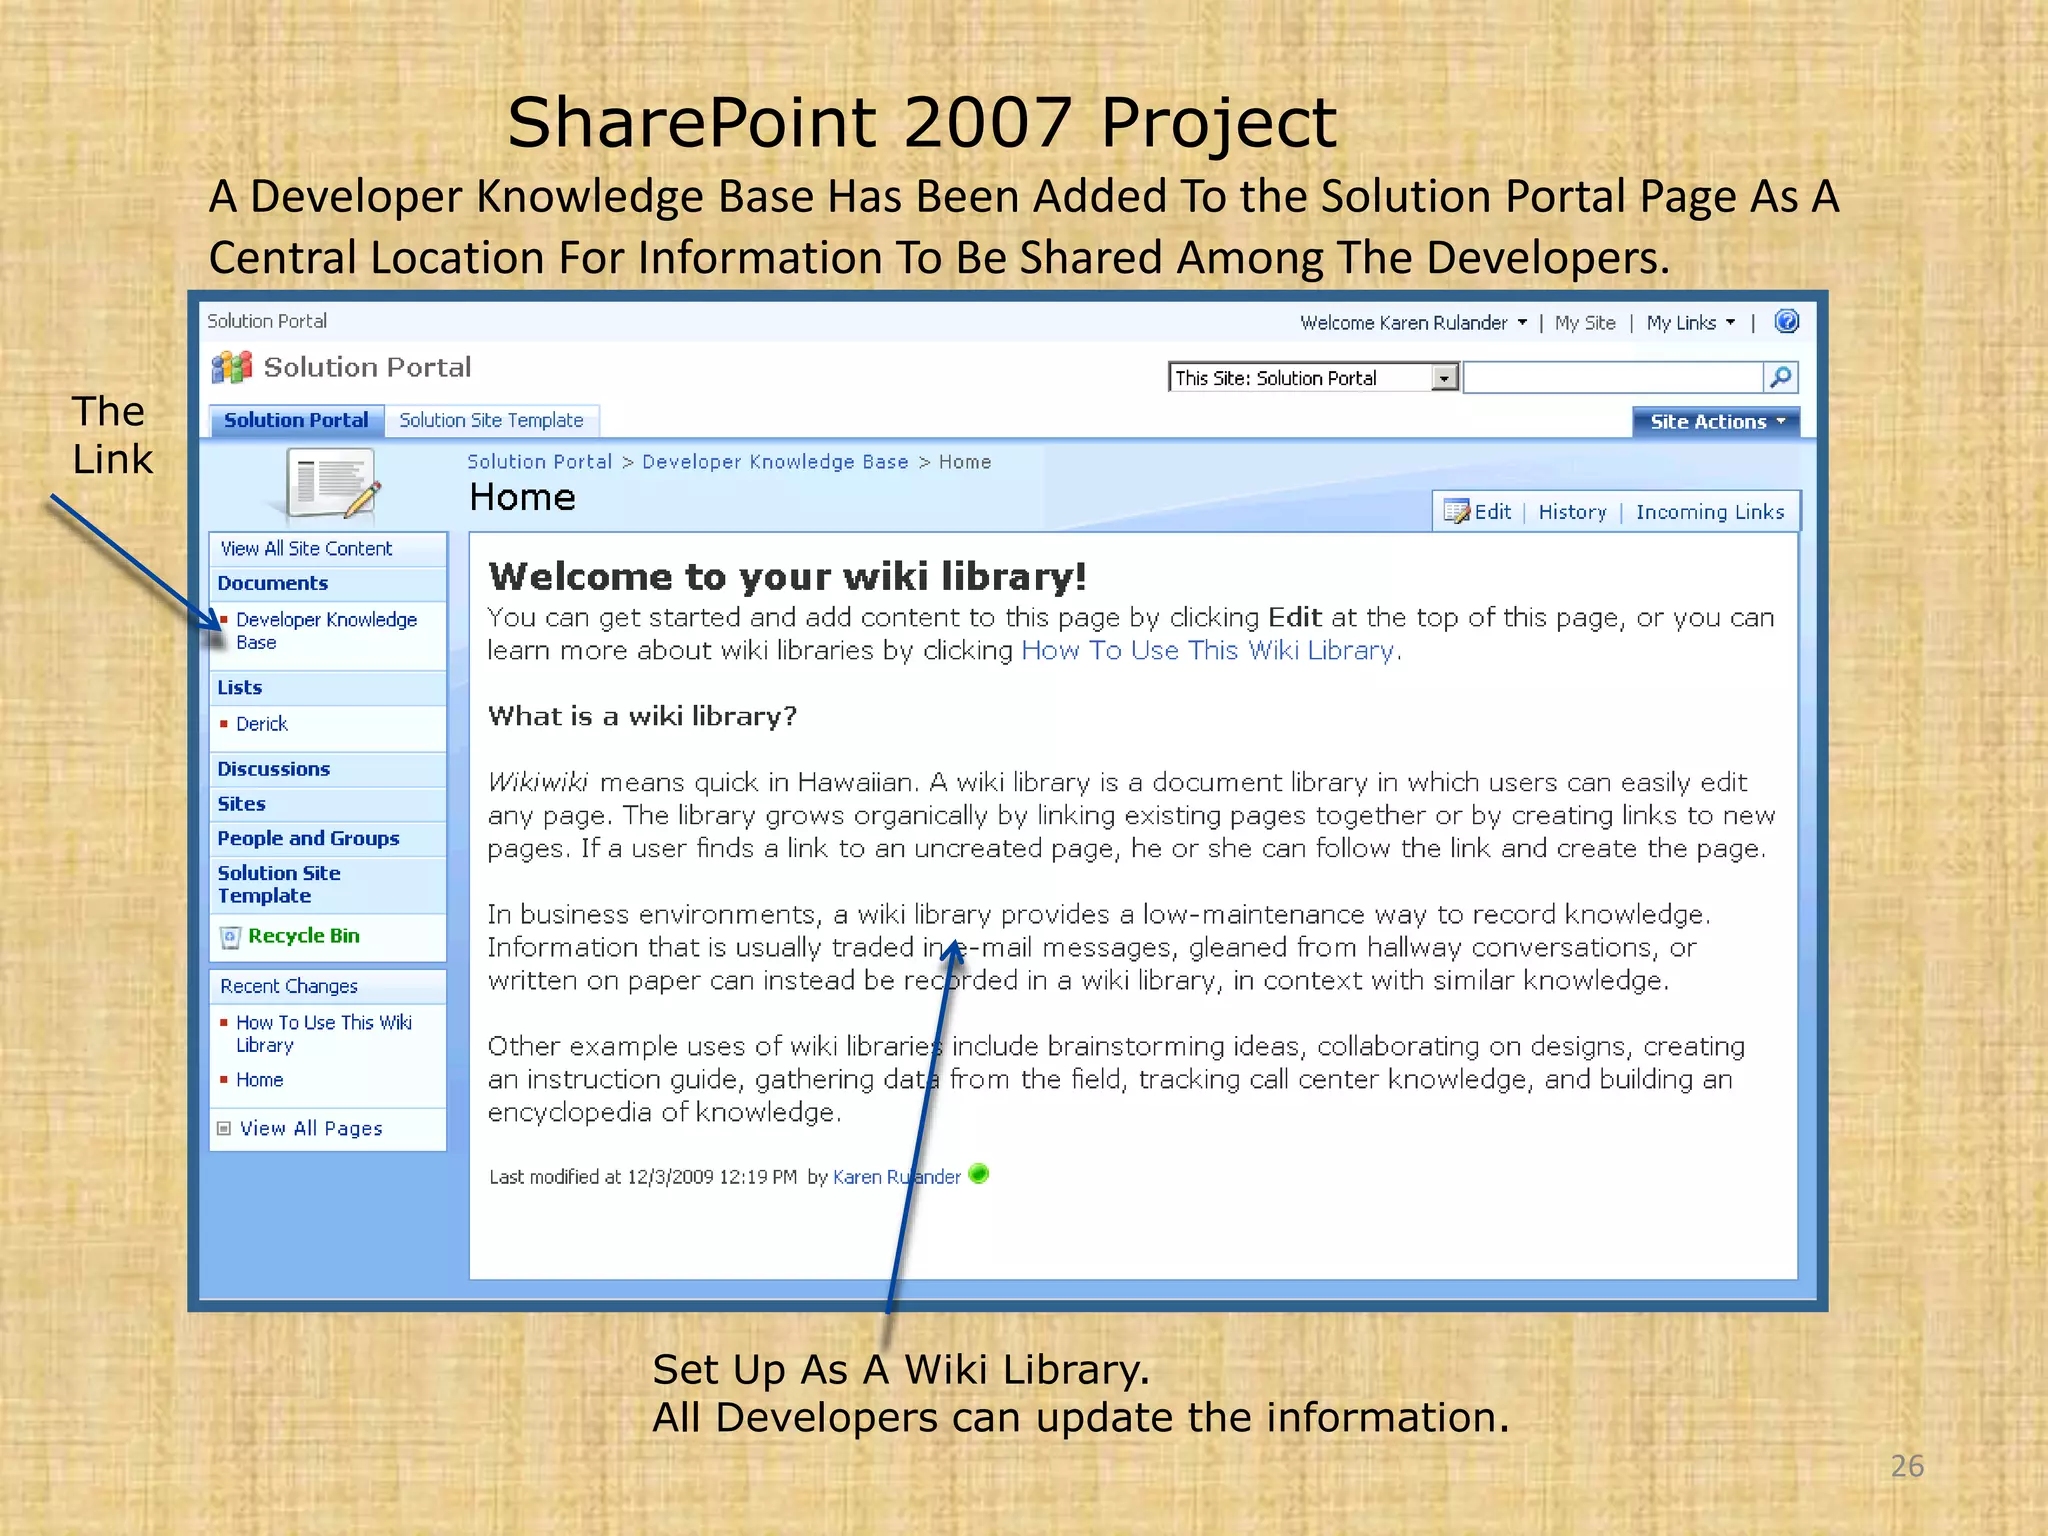Open Sites in the sidebar
The width and height of the screenshot is (2048, 1536).
pyautogui.click(x=242, y=804)
